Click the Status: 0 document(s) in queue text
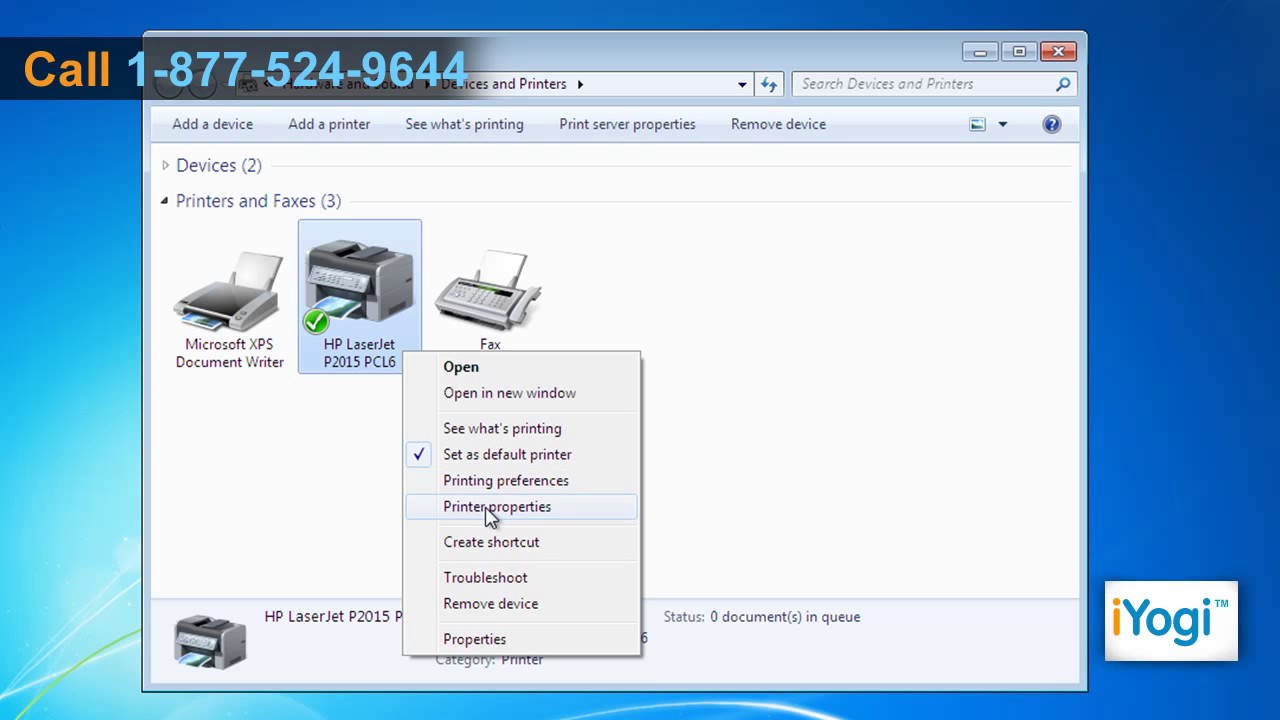This screenshot has width=1280, height=720. pyautogui.click(x=762, y=617)
